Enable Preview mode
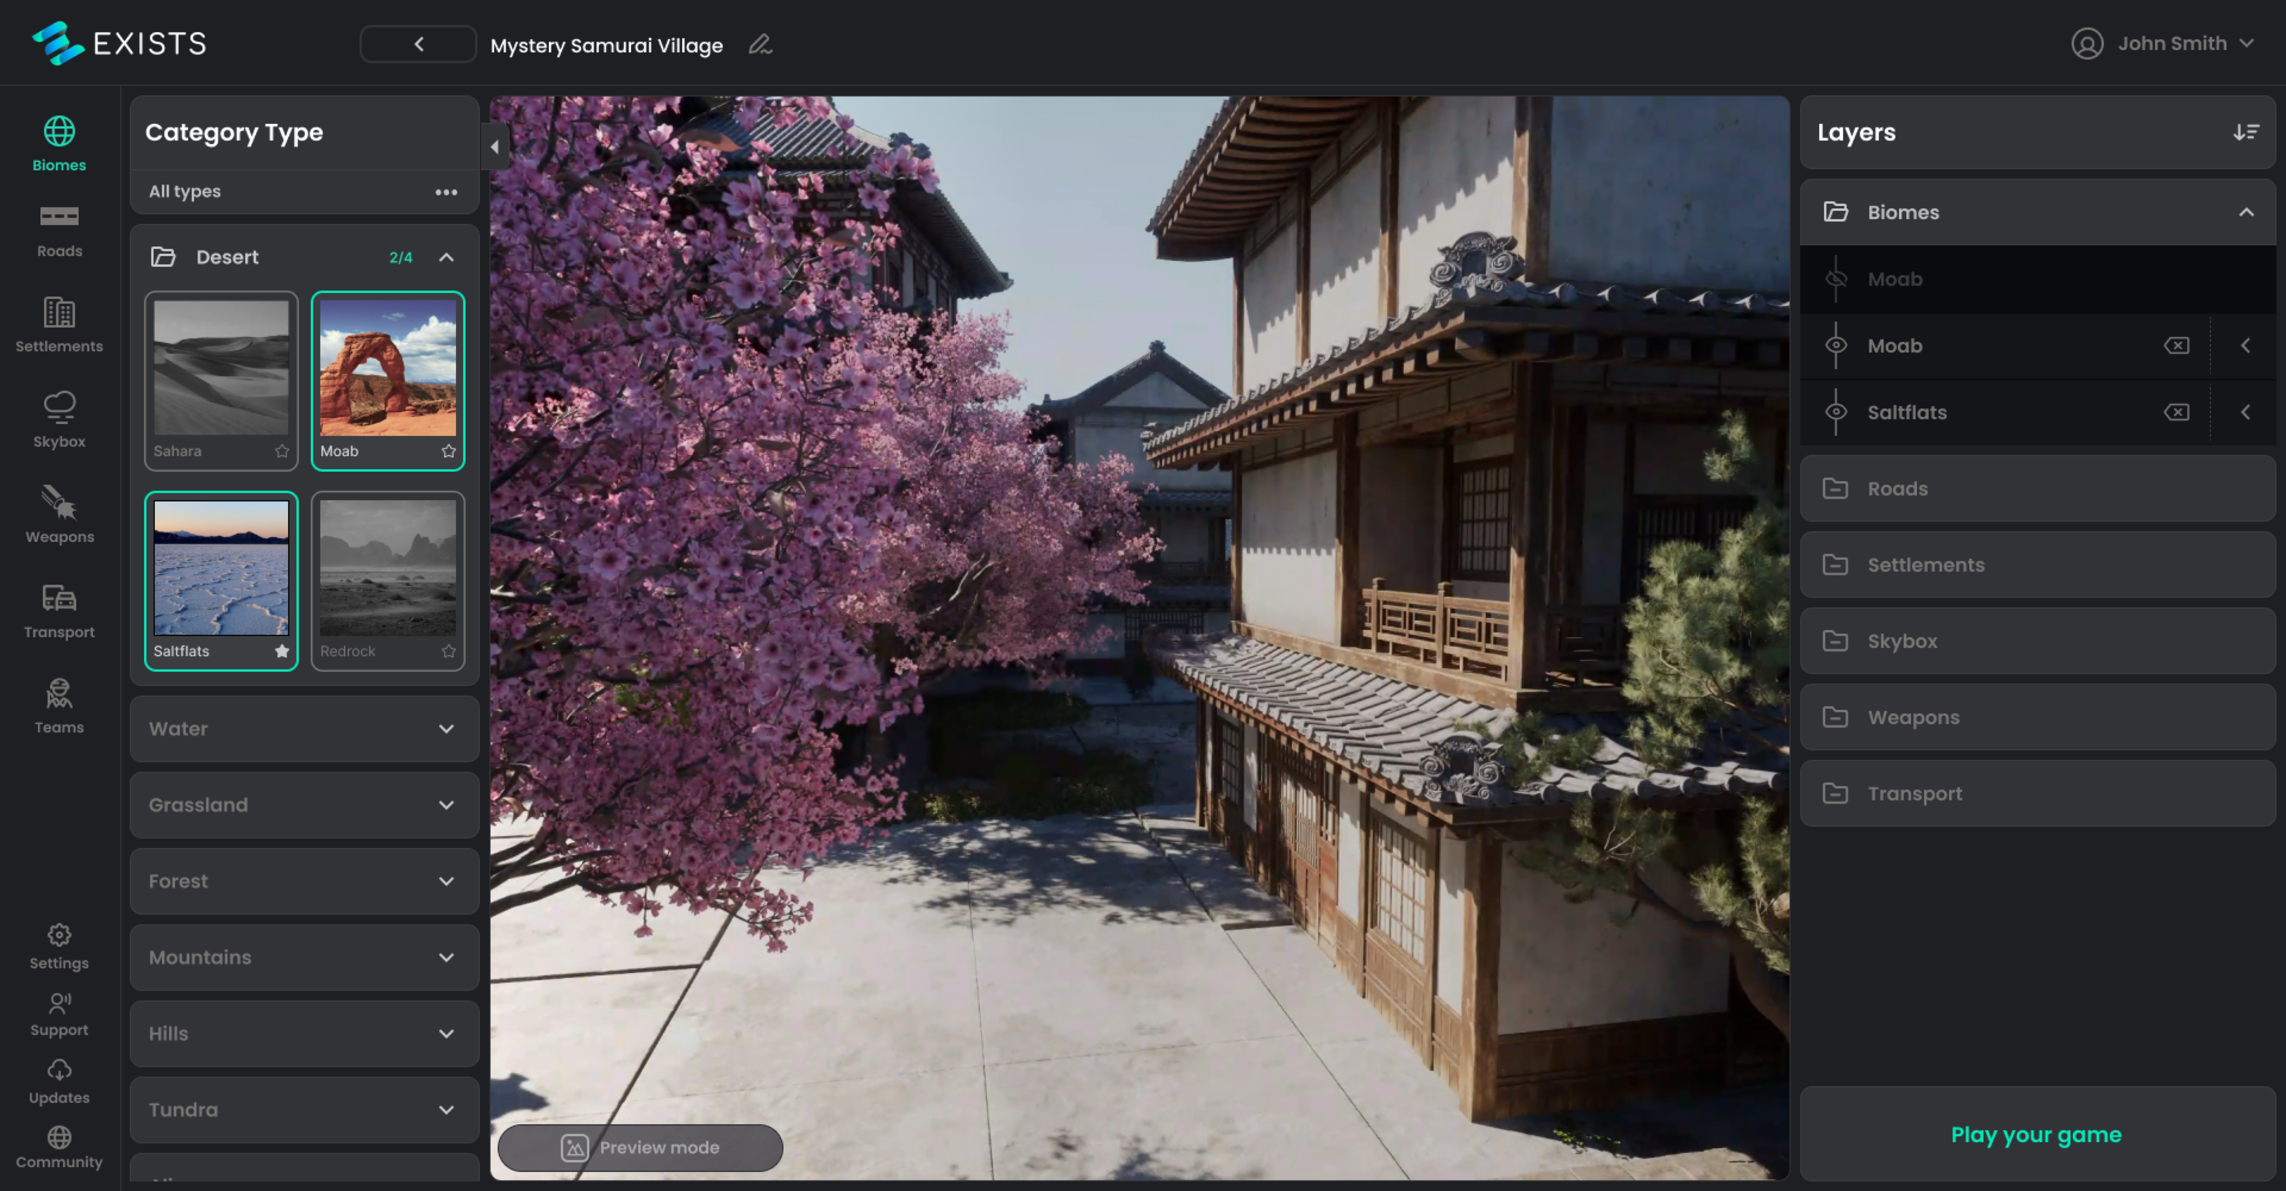This screenshot has height=1191, width=2286. (x=640, y=1147)
